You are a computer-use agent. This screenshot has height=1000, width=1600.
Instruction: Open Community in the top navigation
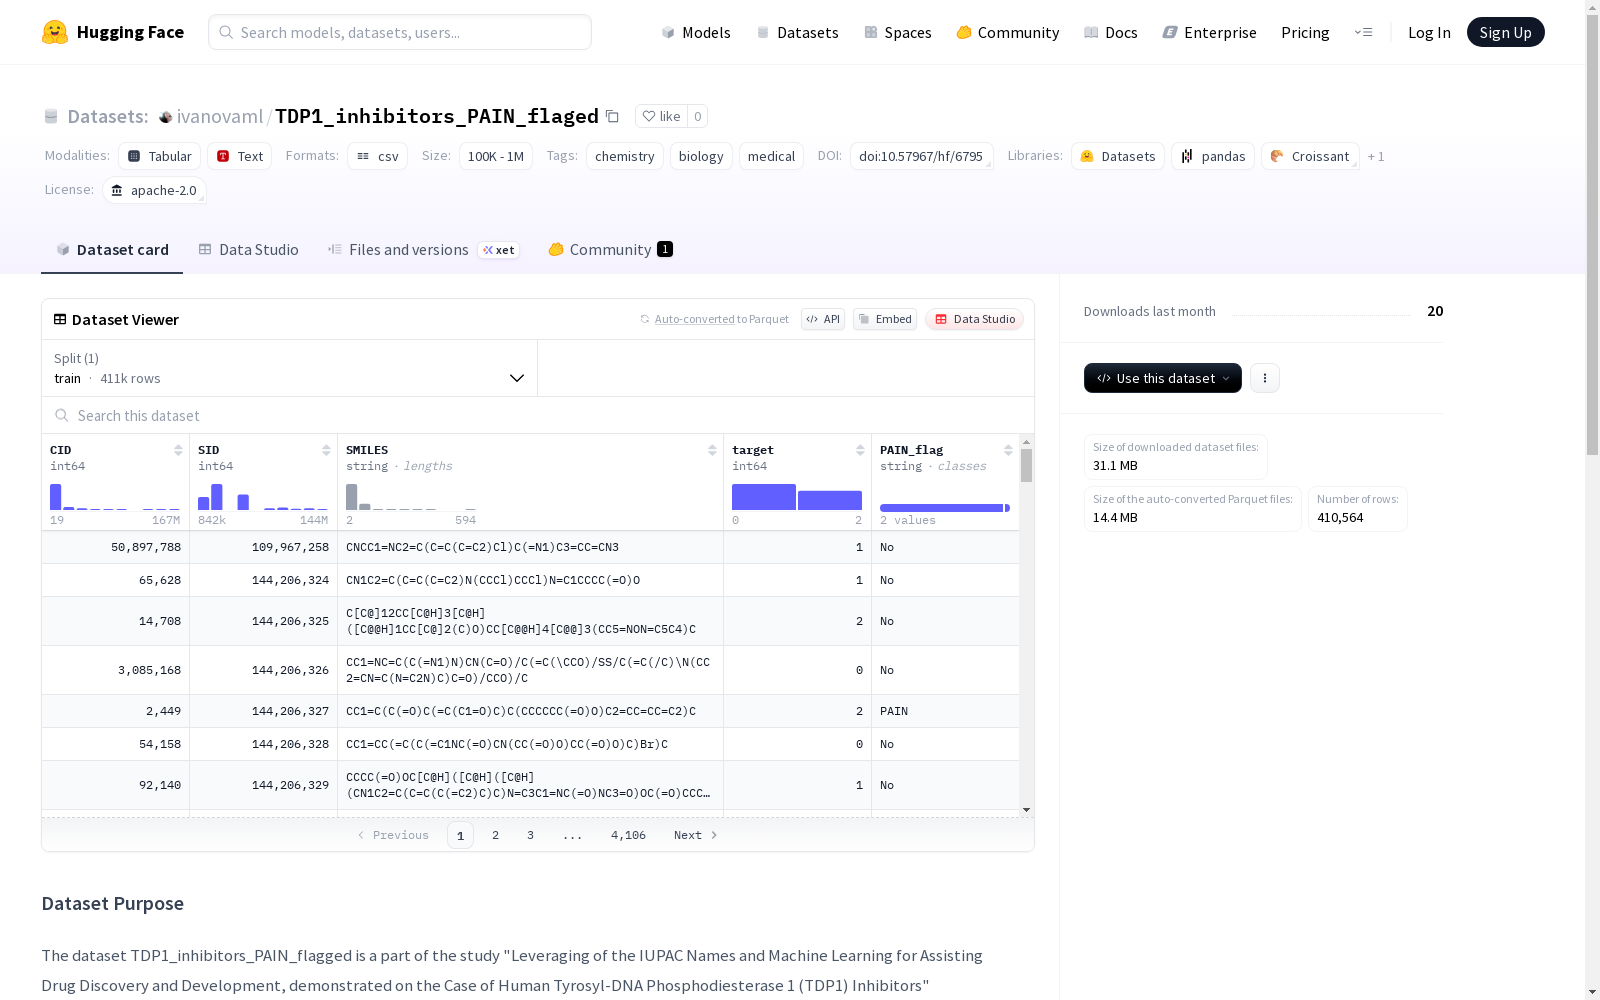(x=1008, y=32)
